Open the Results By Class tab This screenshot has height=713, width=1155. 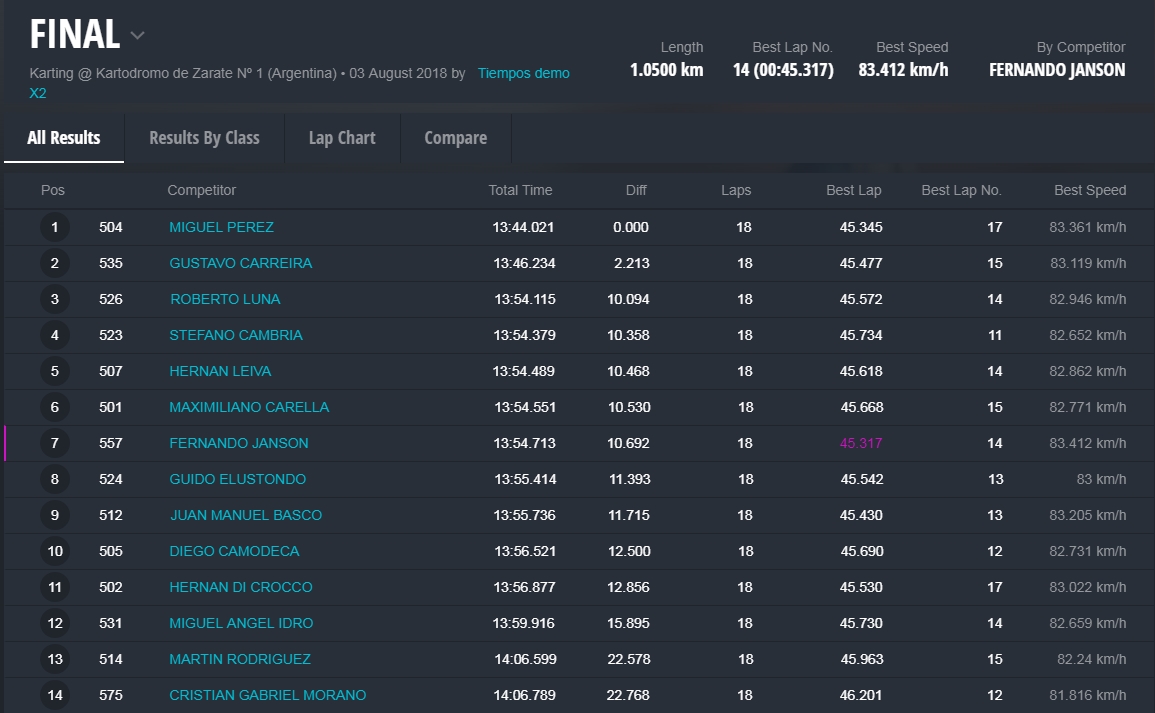coord(204,138)
